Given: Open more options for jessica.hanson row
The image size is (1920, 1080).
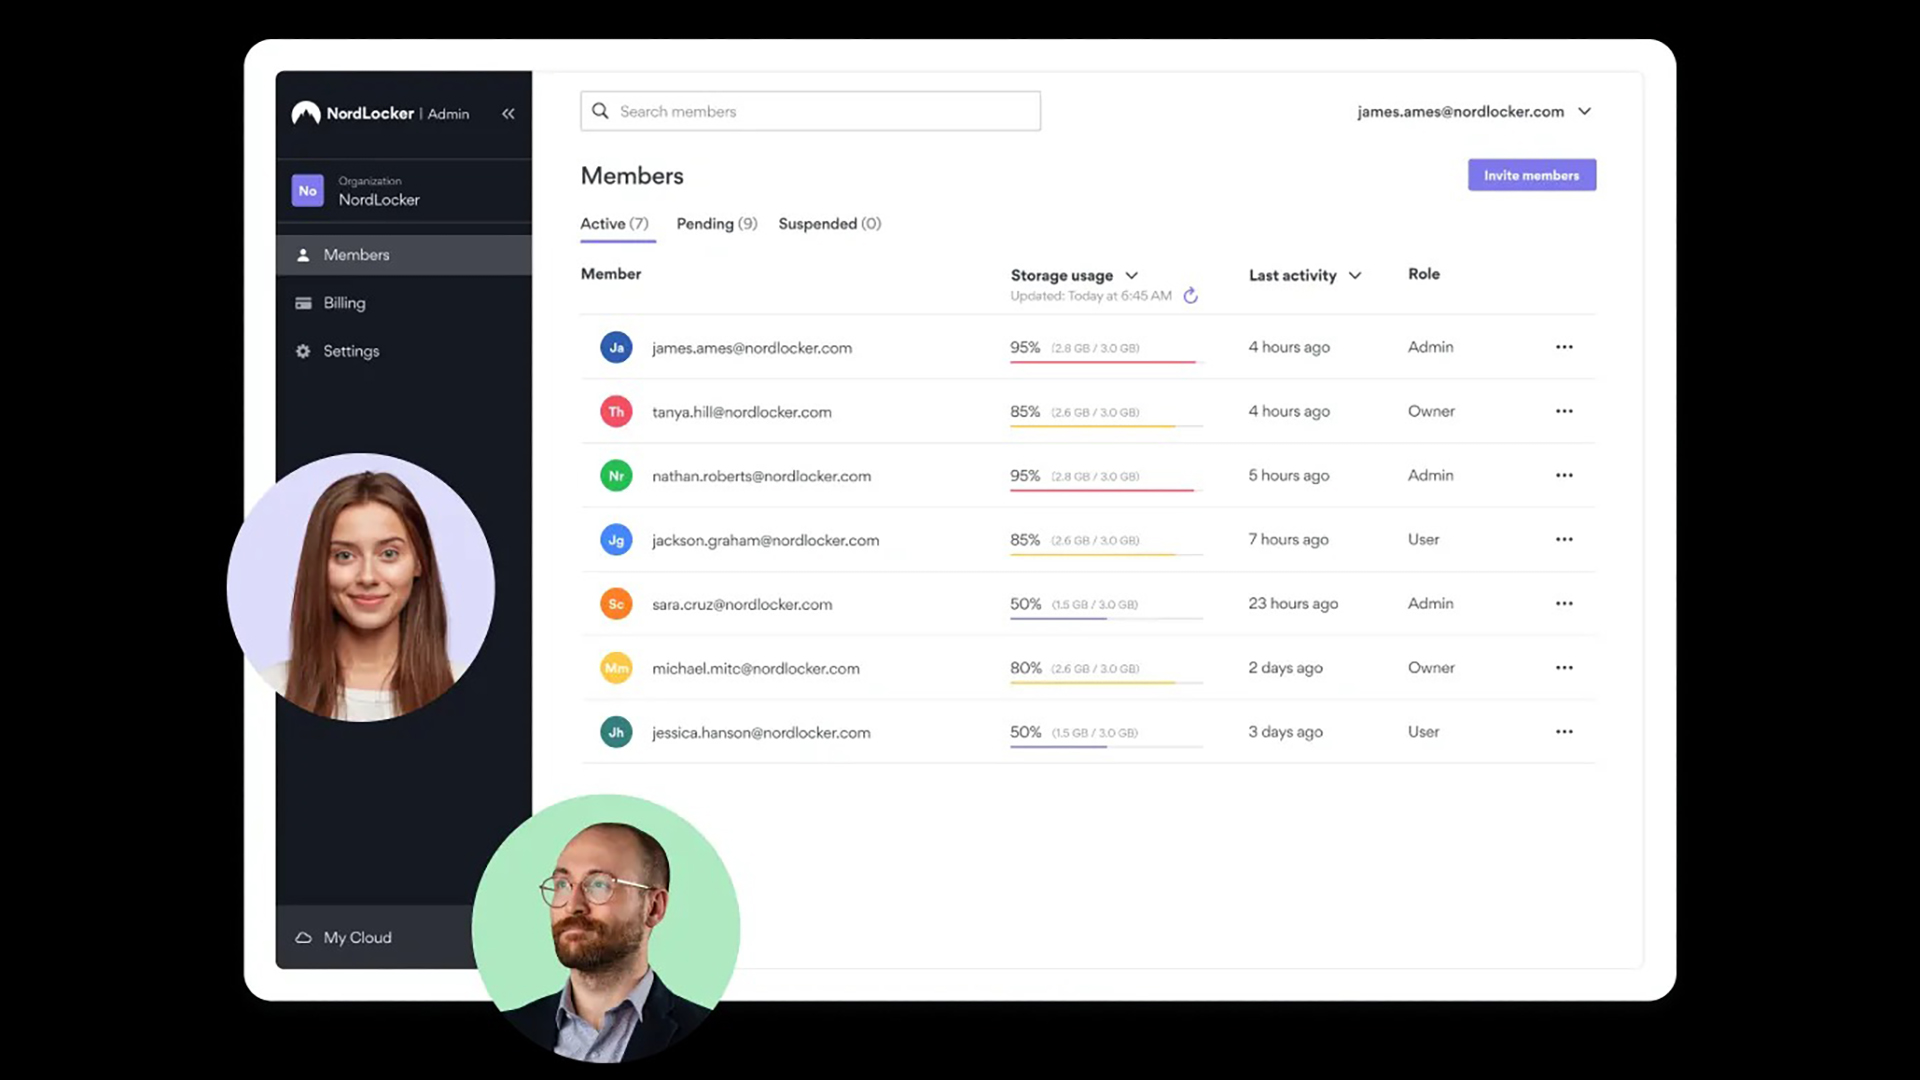Looking at the screenshot, I should pos(1564,731).
